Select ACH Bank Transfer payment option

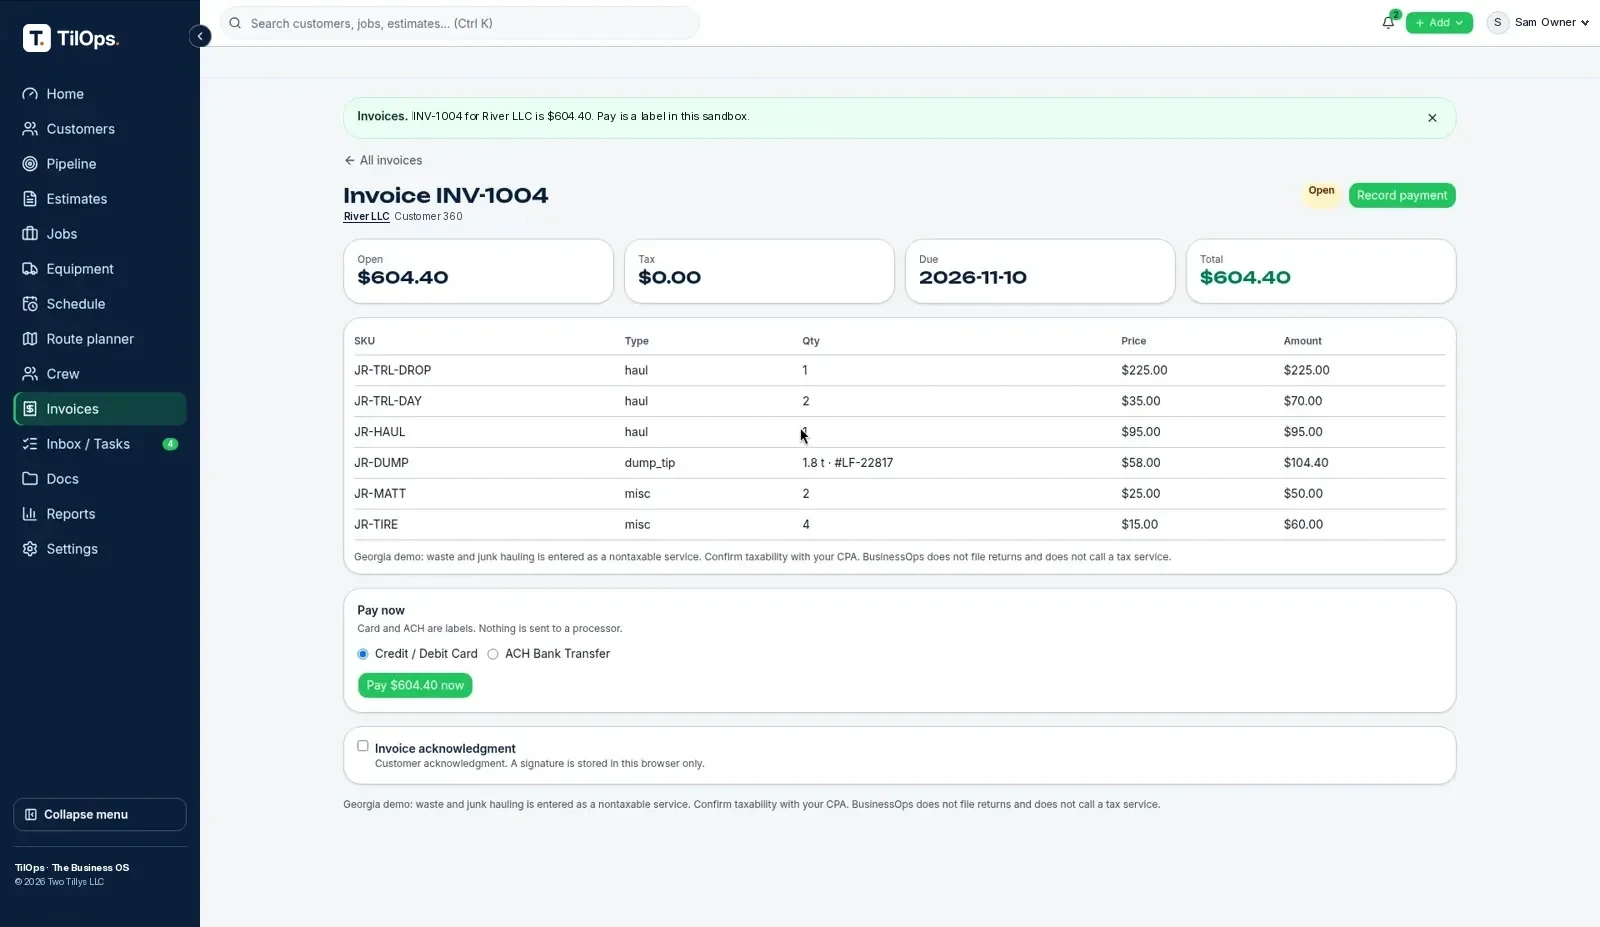click(x=493, y=654)
